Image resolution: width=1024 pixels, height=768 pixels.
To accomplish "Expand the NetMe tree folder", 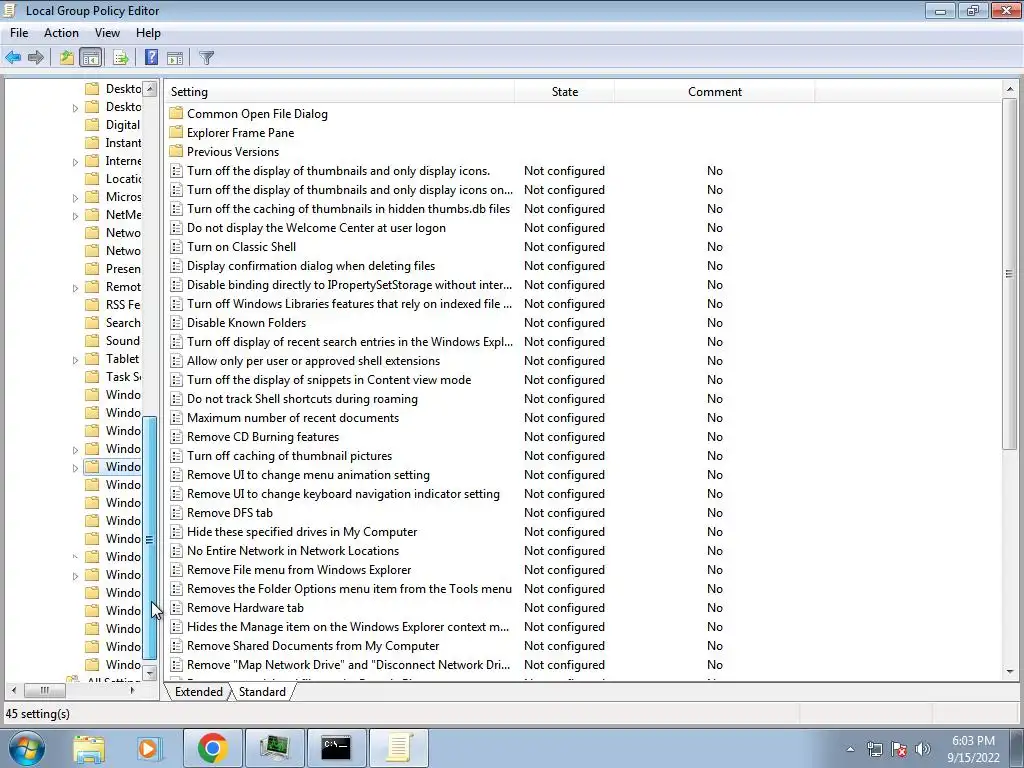I will tap(75, 216).
